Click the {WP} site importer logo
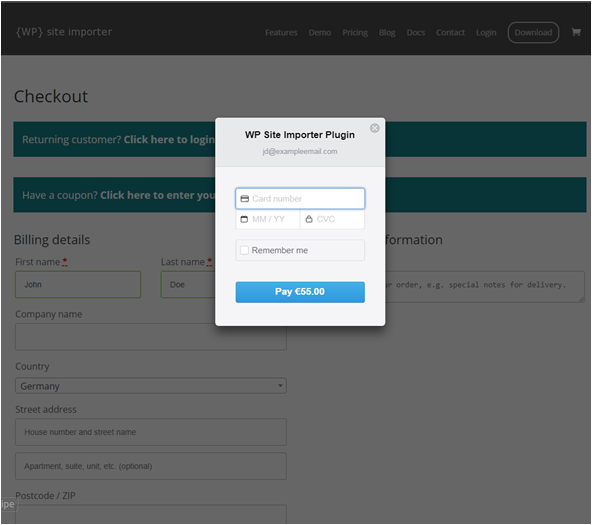 [x=64, y=32]
